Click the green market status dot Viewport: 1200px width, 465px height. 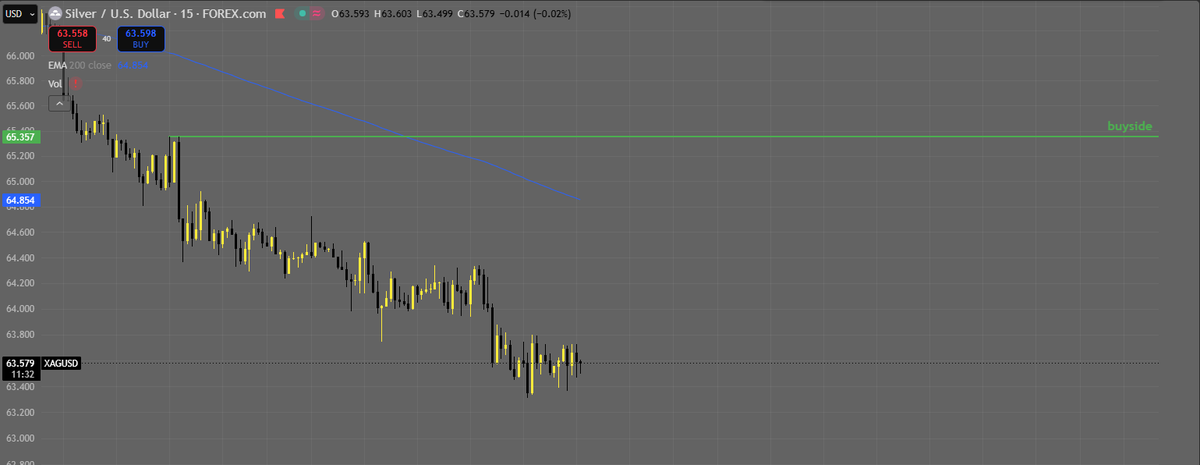tap(303, 15)
